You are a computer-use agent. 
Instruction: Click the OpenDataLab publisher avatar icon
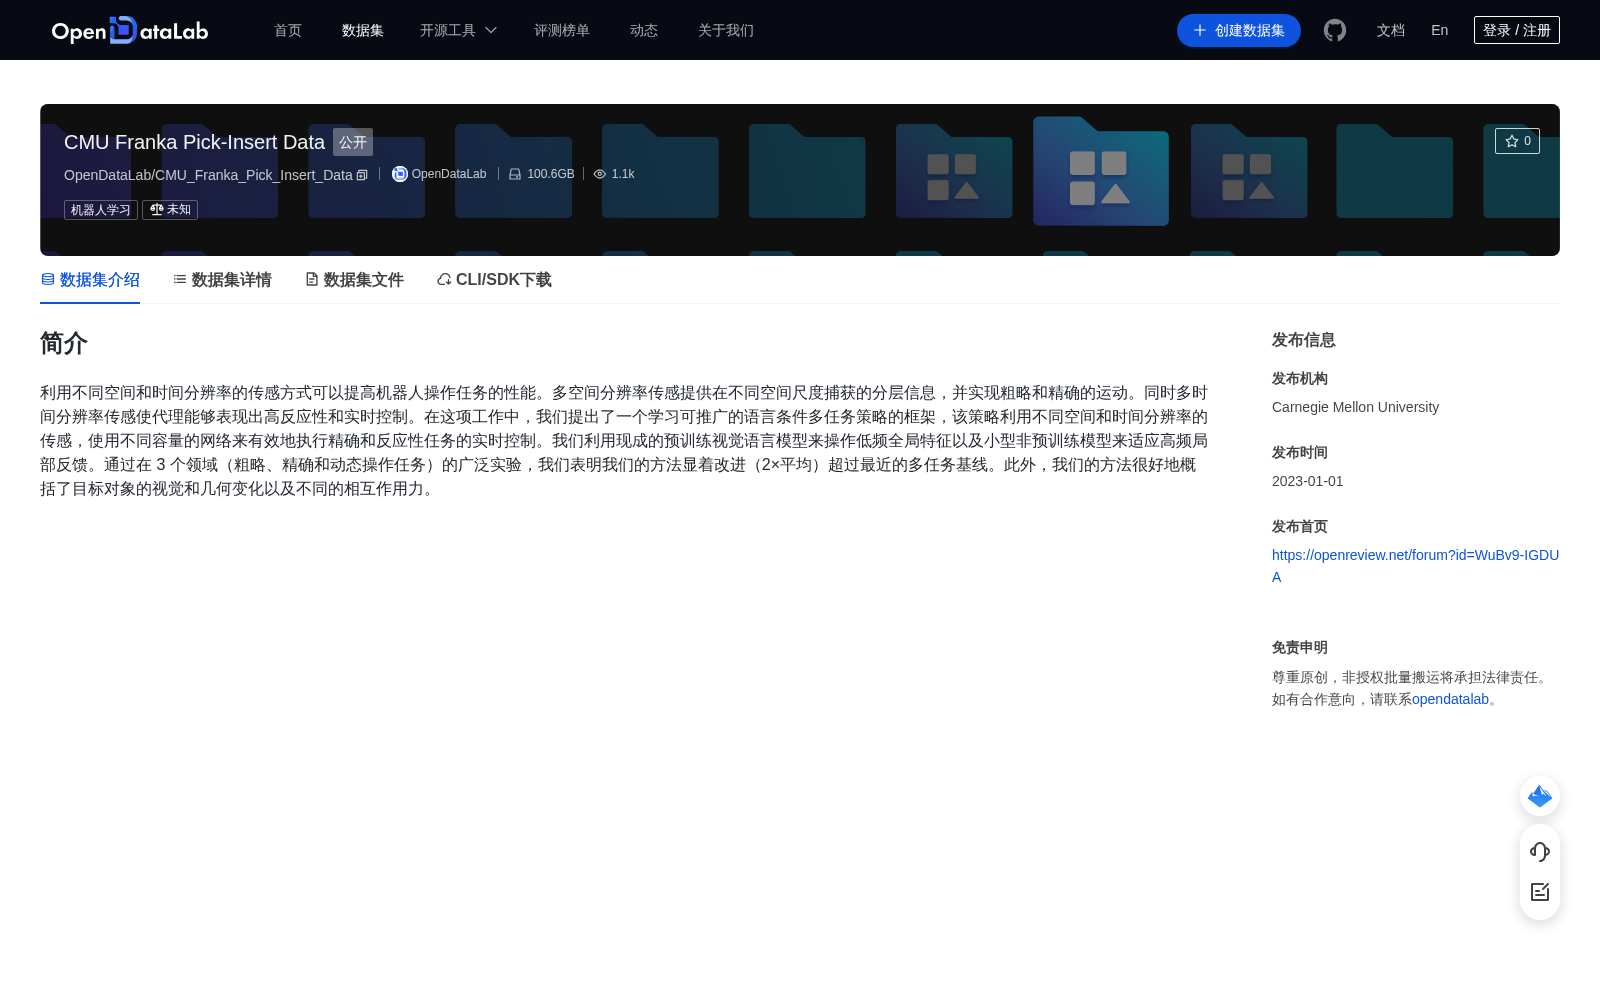coord(400,174)
